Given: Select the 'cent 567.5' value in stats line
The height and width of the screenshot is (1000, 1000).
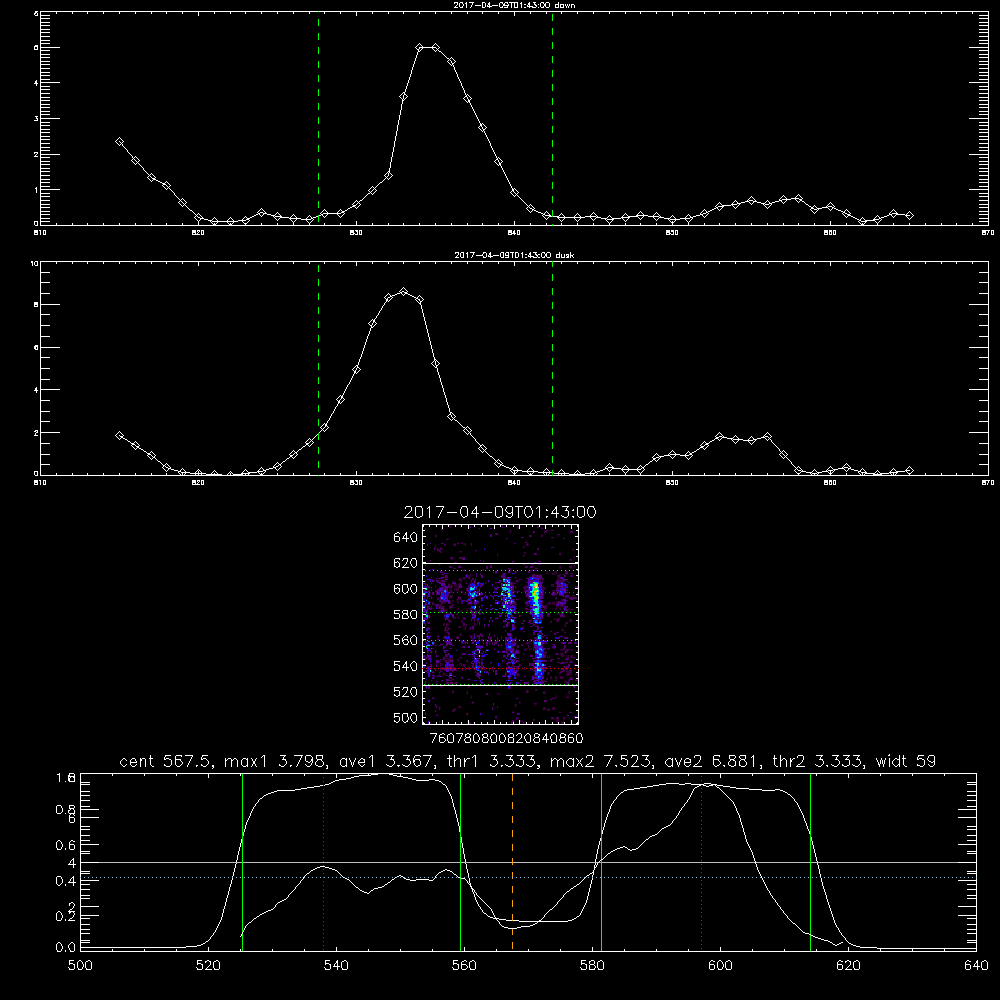Looking at the screenshot, I should pos(165,761).
